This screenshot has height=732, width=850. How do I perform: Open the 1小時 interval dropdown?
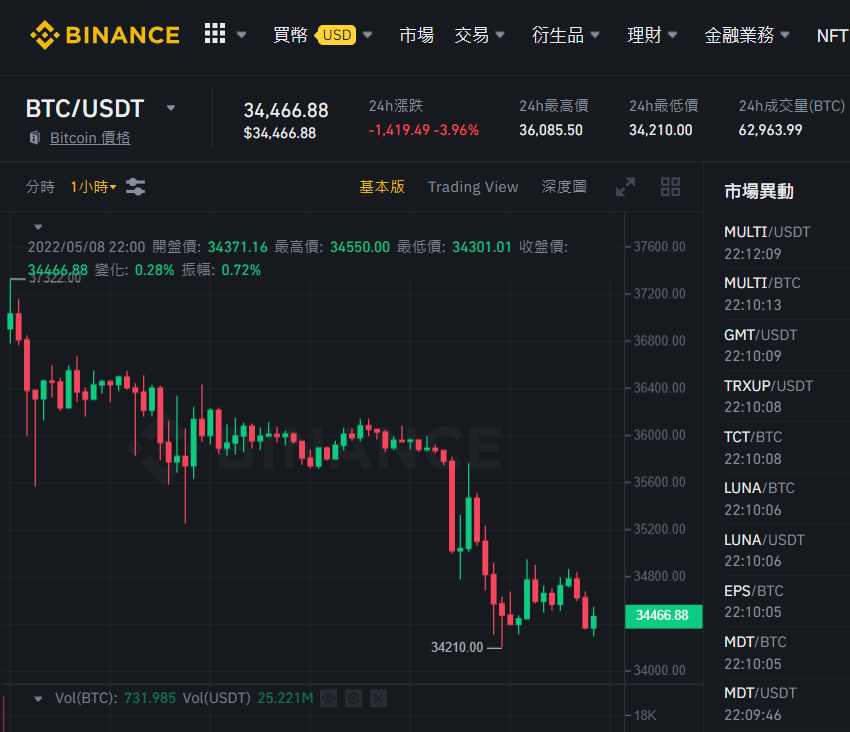point(93,187)
